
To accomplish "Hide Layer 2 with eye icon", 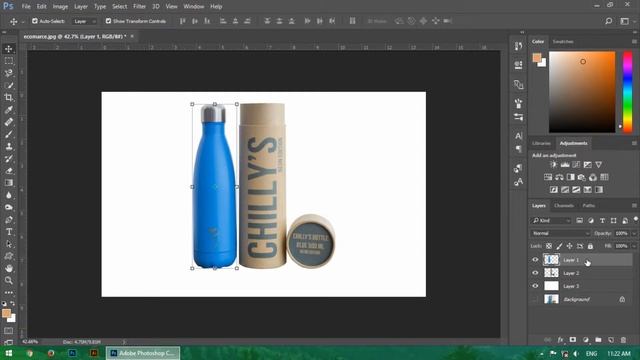I will pyautogui.click(x=535, y=273).
